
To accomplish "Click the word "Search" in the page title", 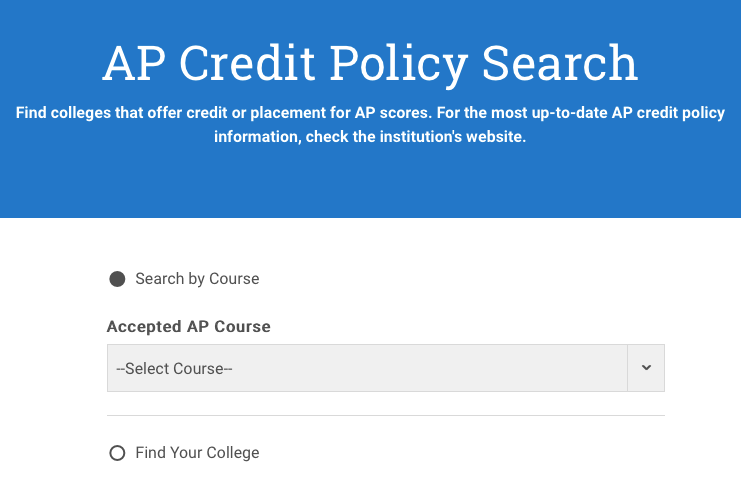I will coord(560,64).
